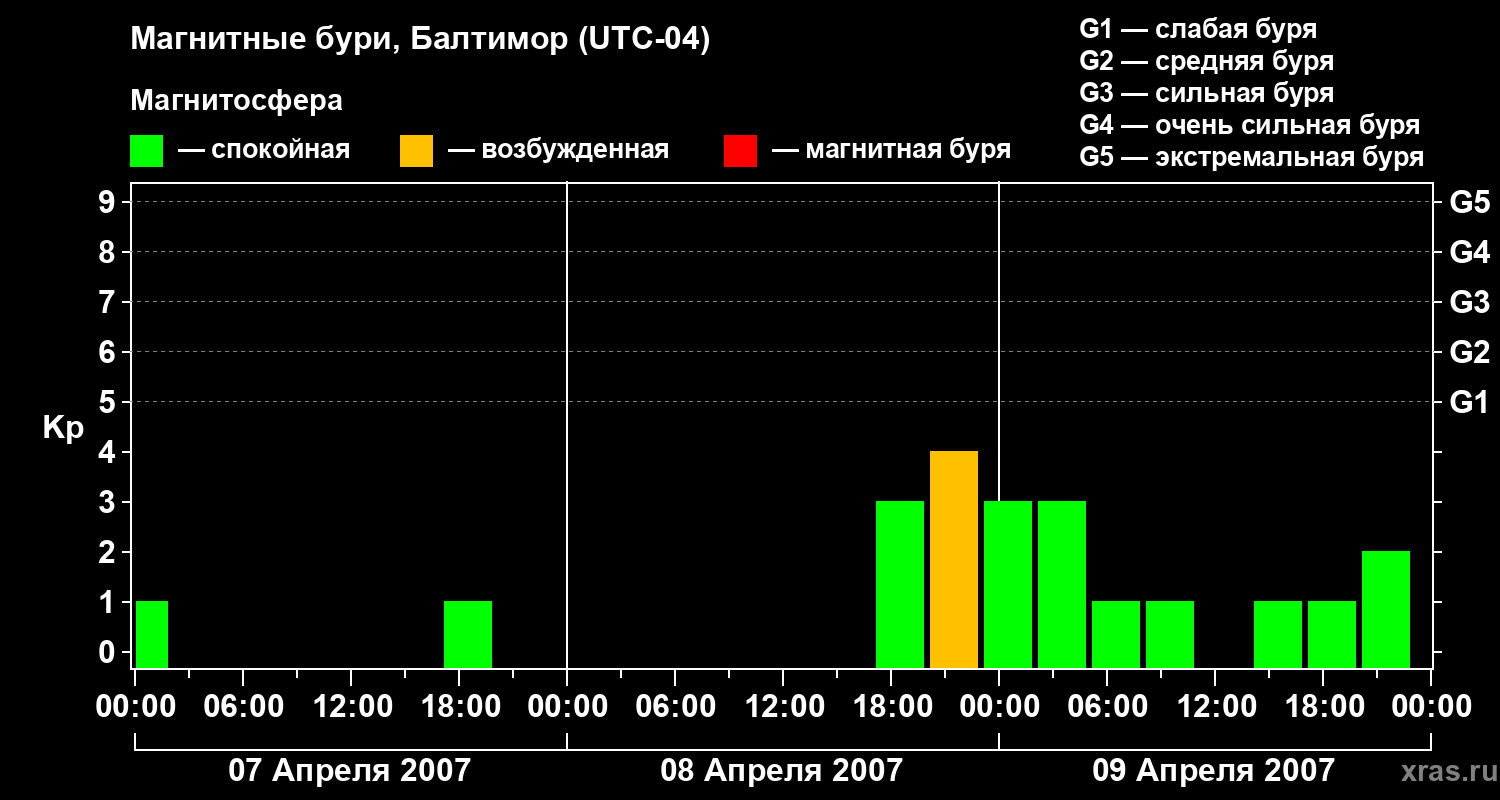1500x800 pixels.
Task: Select the Kp 3 bar at 03:00 on 09 April
Action: pyautogui.click(x=1062, y=585)
